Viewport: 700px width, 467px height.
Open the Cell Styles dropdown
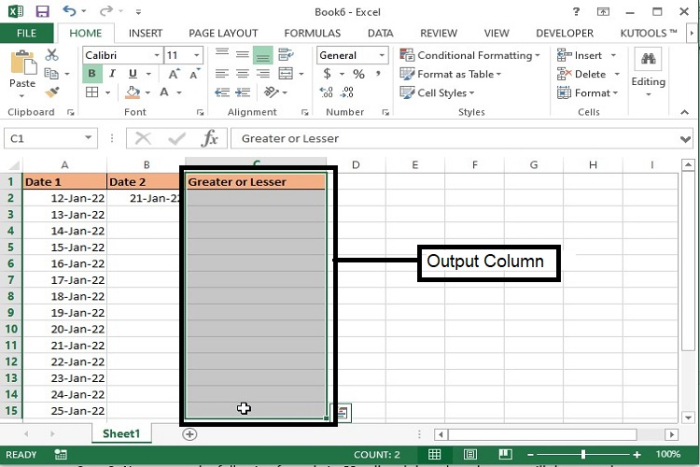point(437,93)
